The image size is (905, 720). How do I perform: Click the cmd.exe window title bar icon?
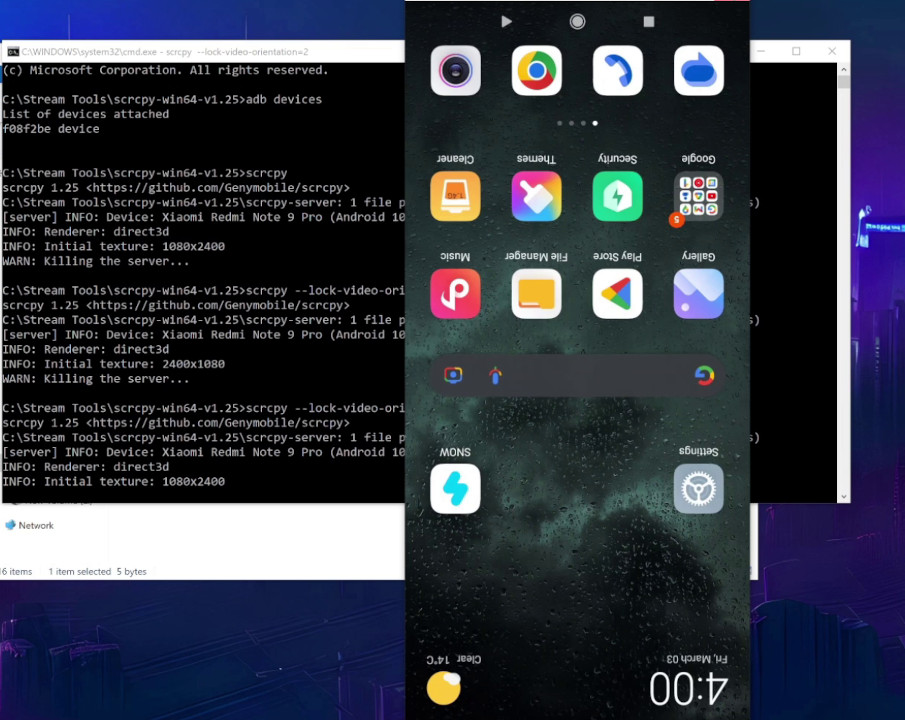coord(13,51)
